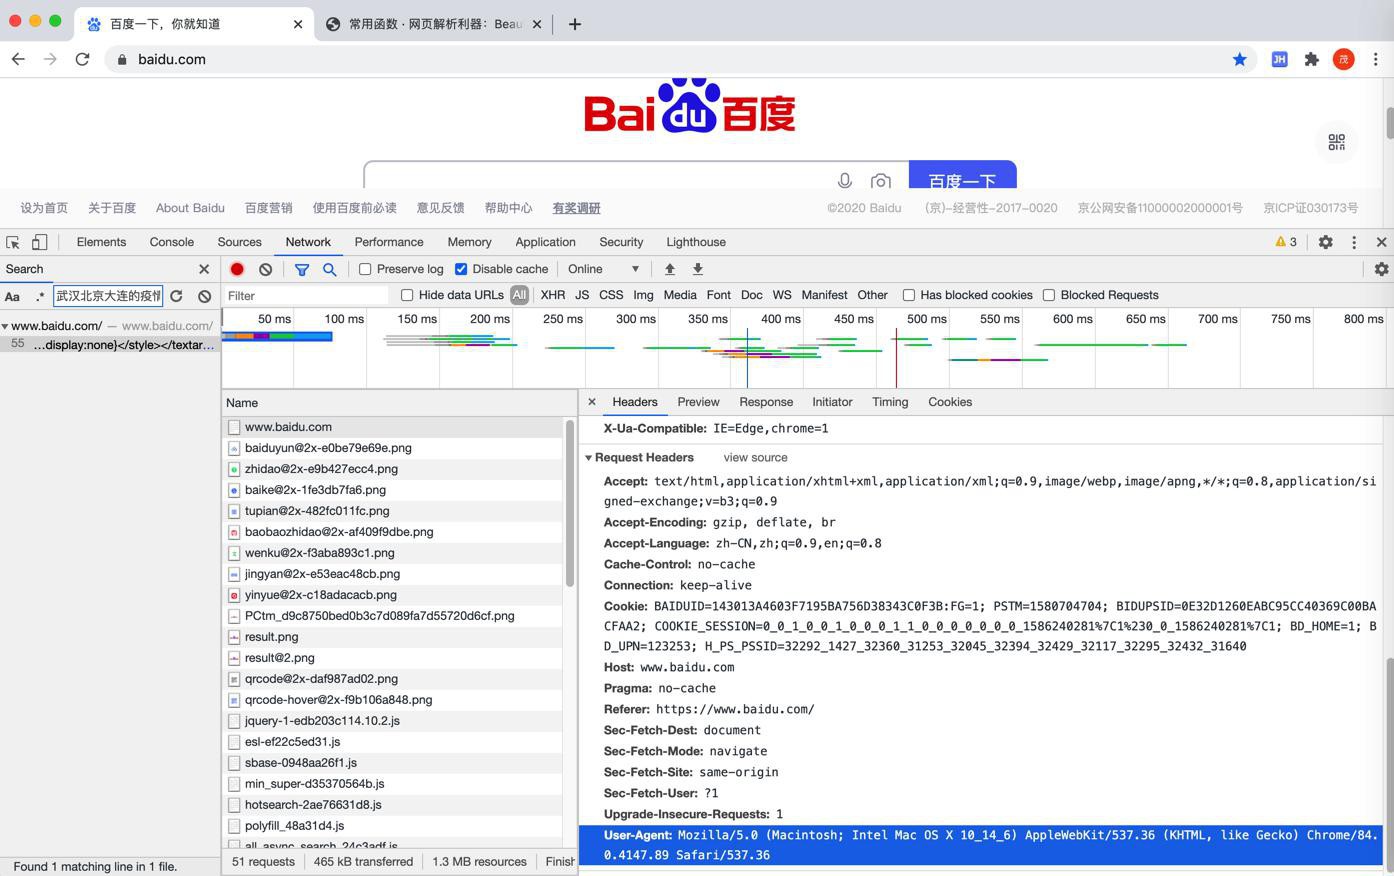1394x876 pixels.
Task: Click the bookmark star icon in address bar
Action: 1239,59
